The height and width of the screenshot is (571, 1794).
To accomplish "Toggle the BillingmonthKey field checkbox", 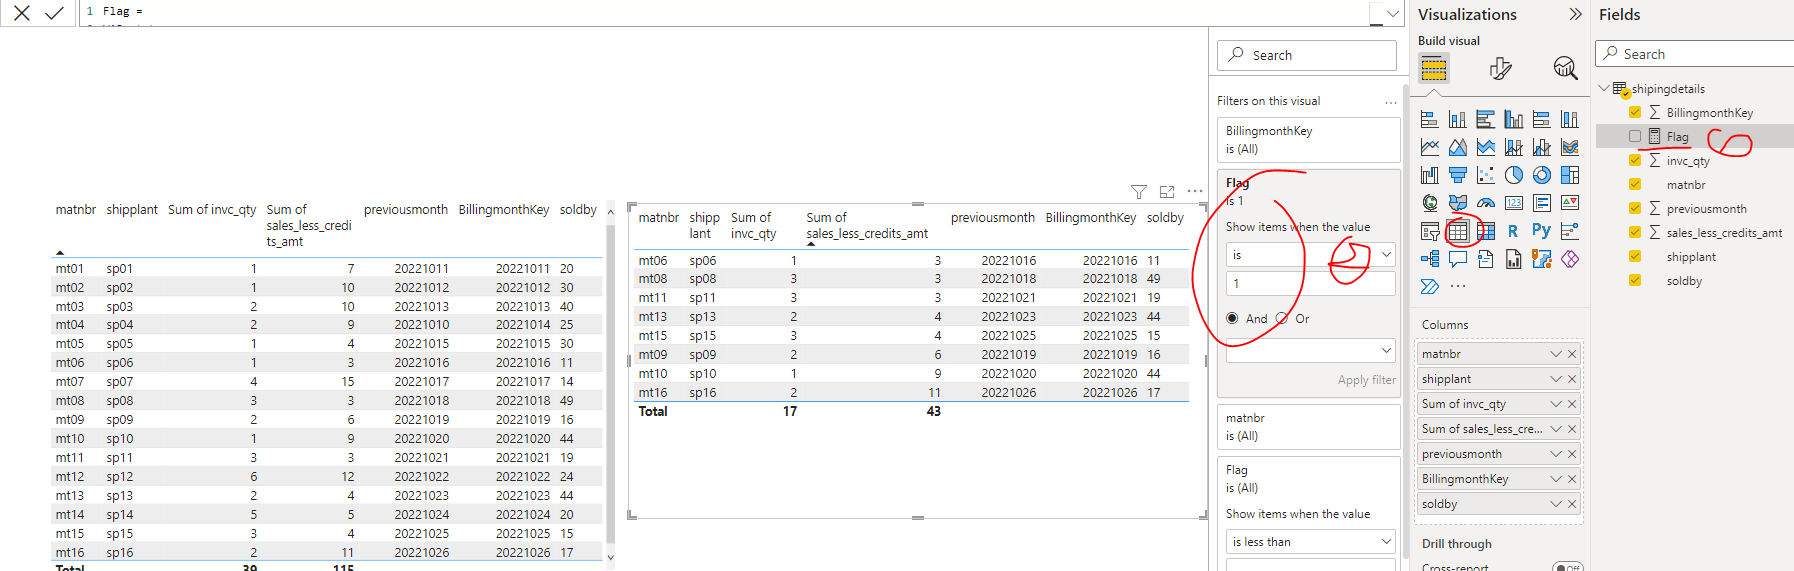I will (1635, 112).
